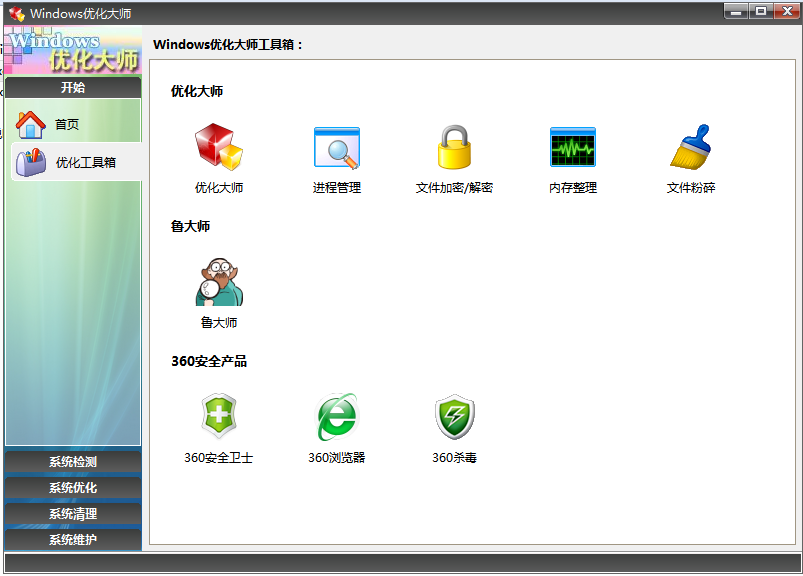
Task: Click the 文件加密/解密 label text
Action: click(x=454, y=188)
